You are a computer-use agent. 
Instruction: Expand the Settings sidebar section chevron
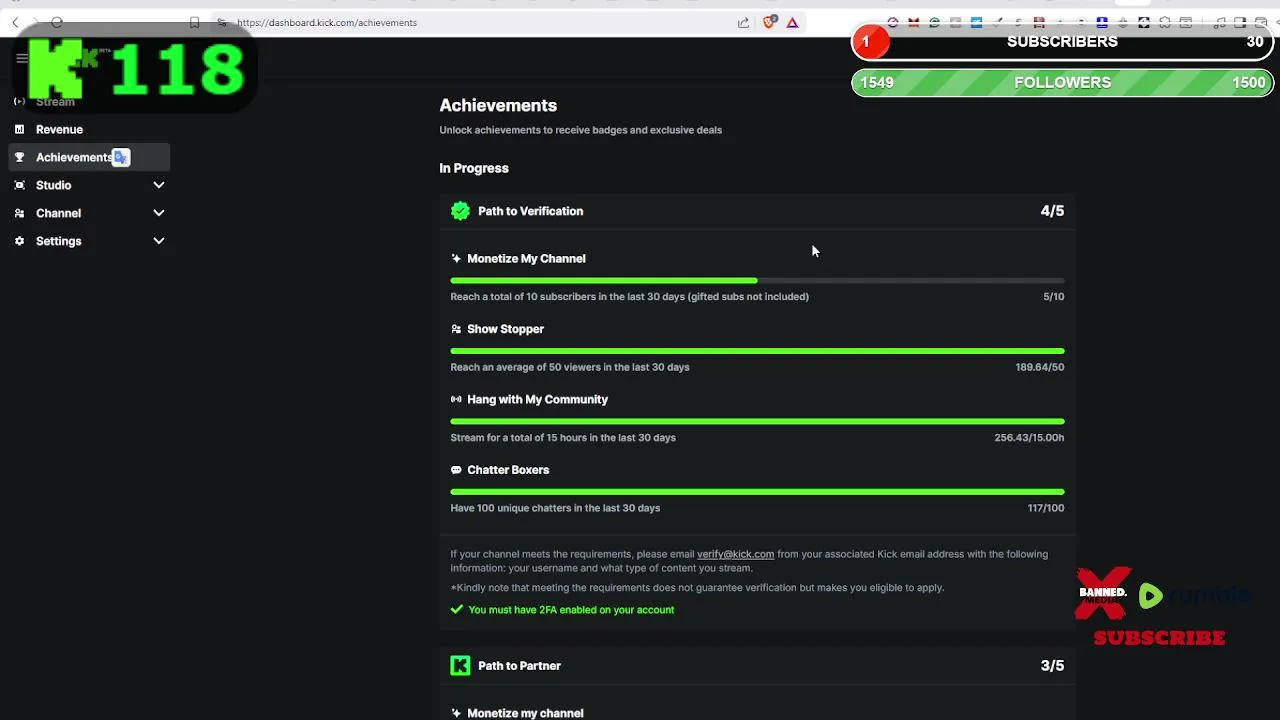coord(158,241)
